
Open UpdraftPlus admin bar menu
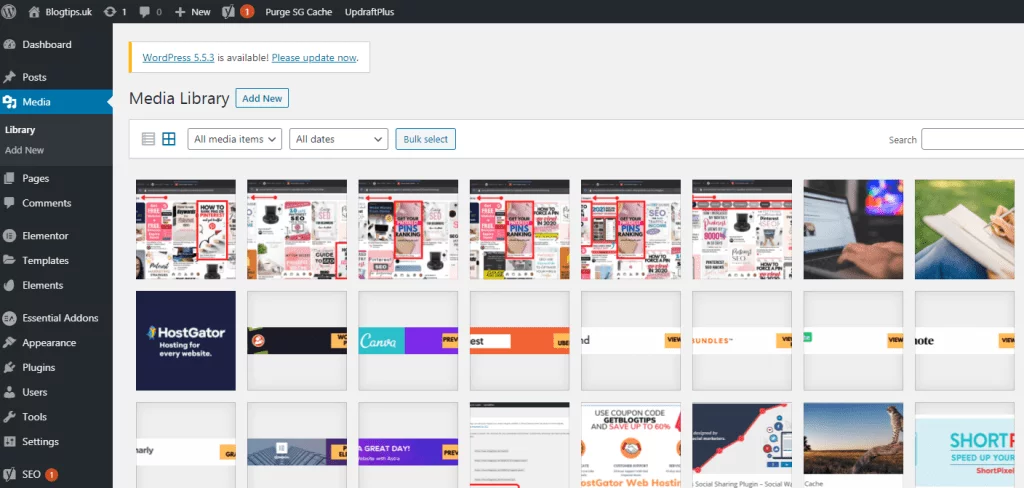(x=370, y=12)
